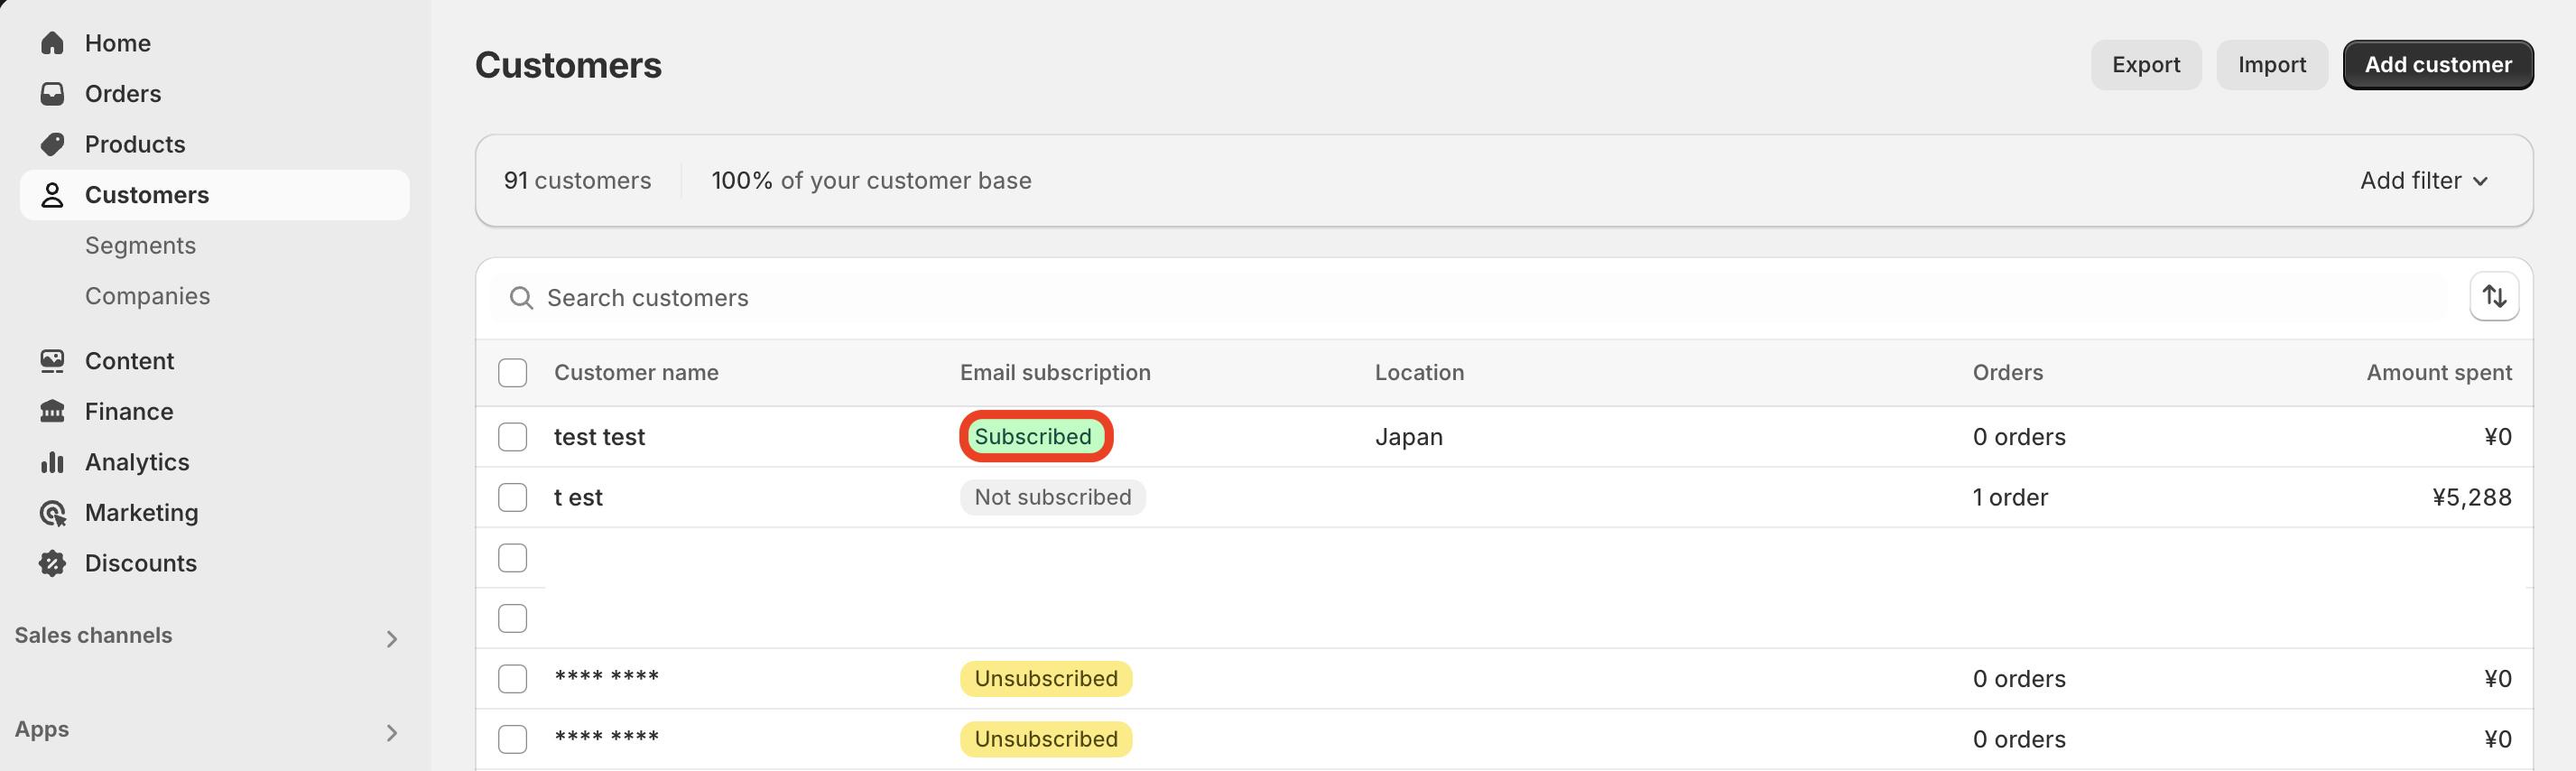The image size is (2576, 771).
Task: Click the Products tag icon
Action: [x=52, y=144]
